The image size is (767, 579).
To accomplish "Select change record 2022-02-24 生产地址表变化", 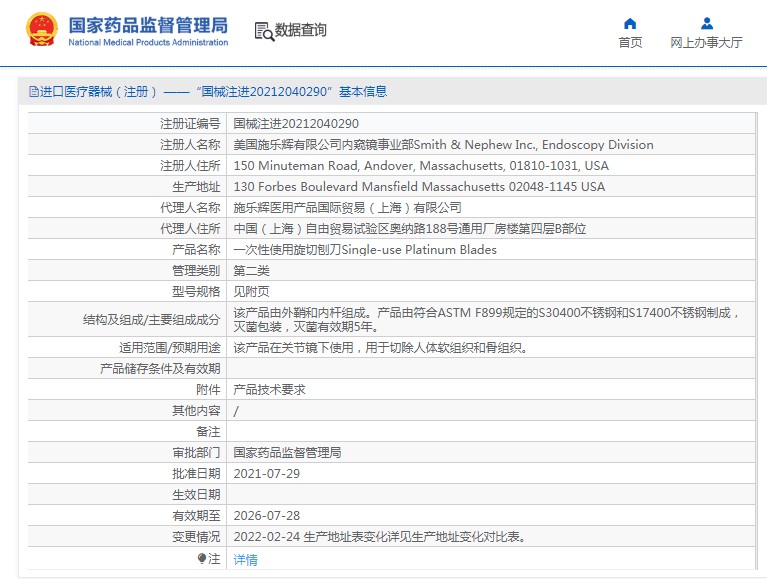I will coord(380,537).
